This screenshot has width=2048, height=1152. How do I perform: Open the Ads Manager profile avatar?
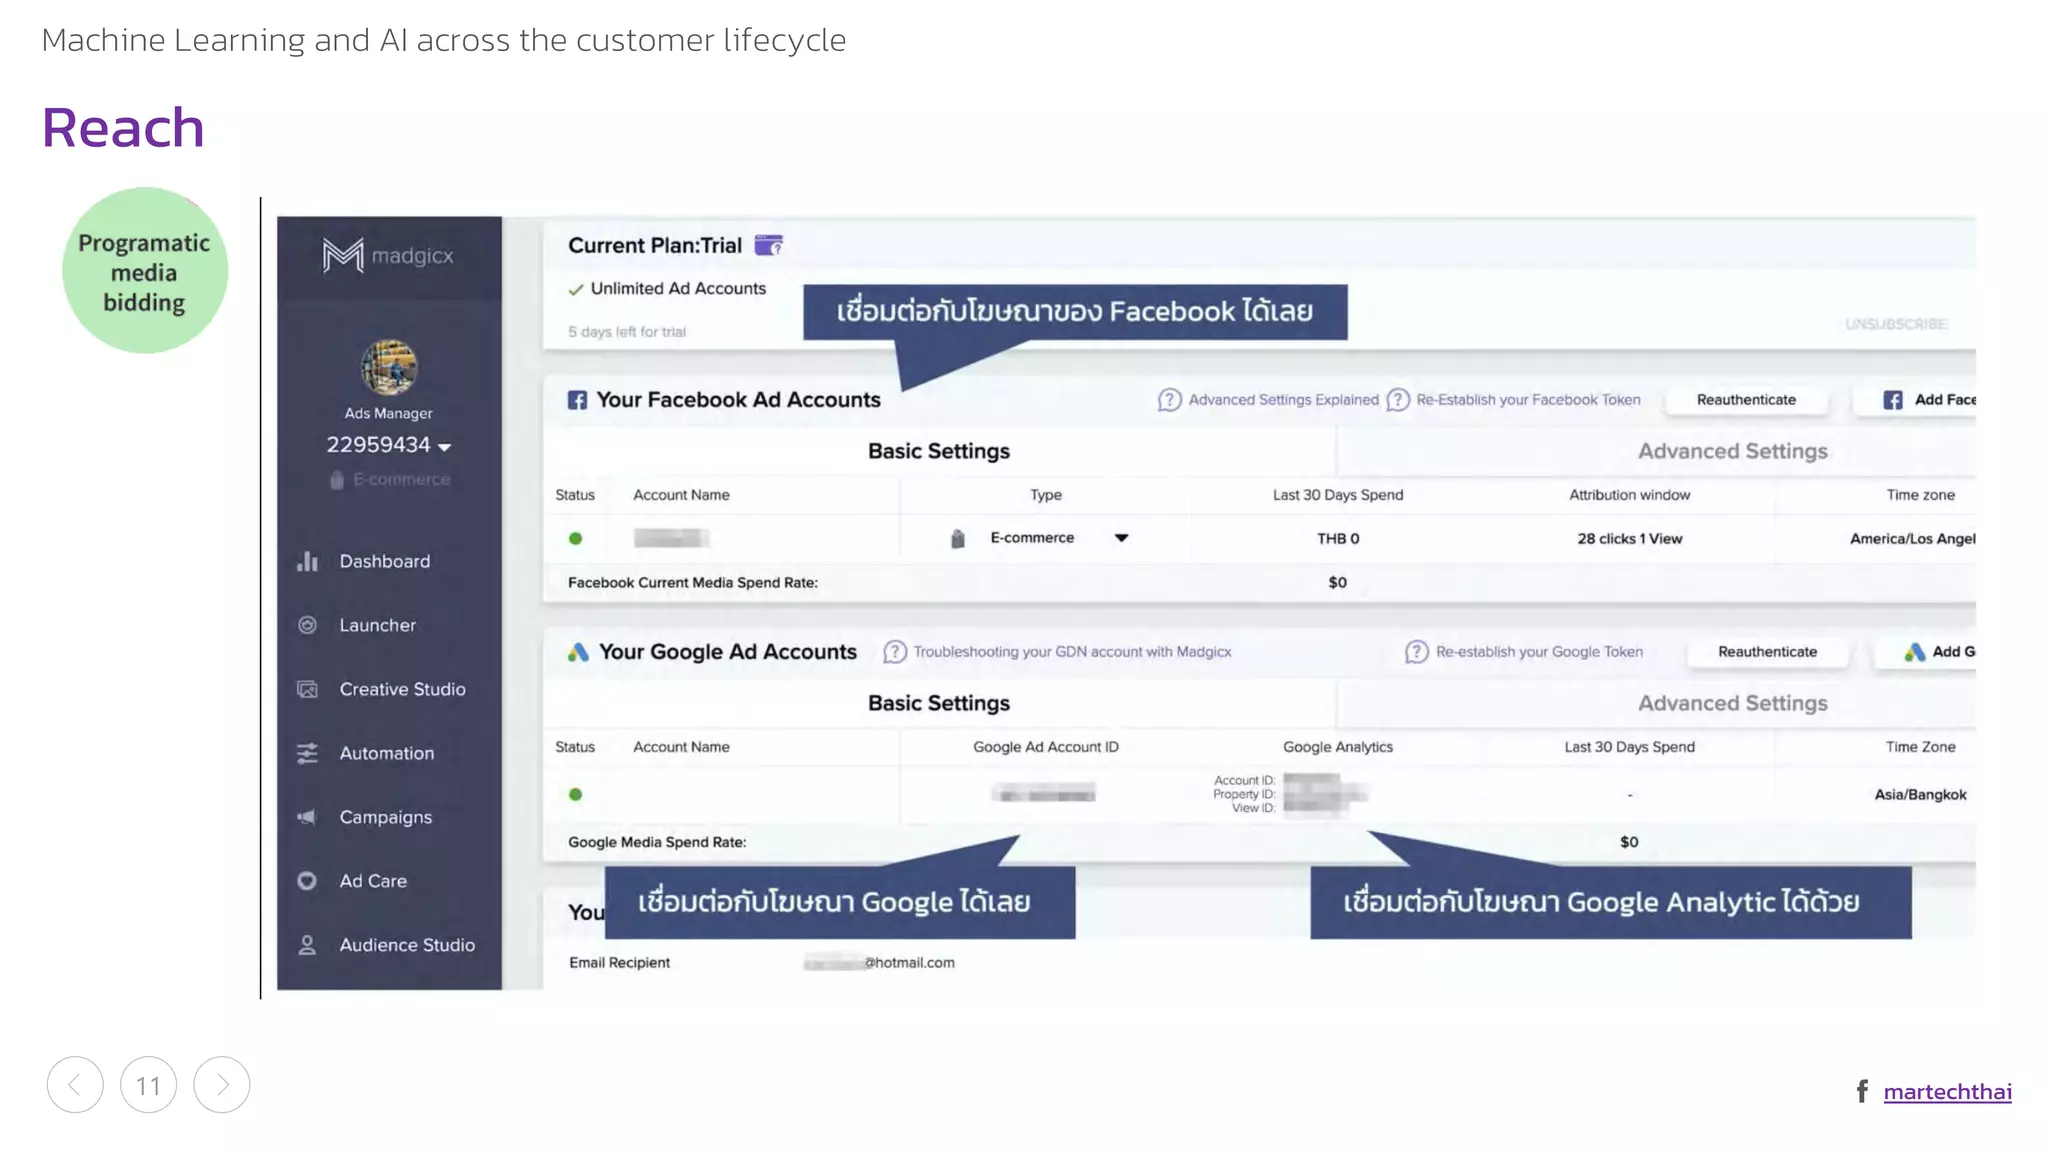pyautogui.click(x=389, y=368)
